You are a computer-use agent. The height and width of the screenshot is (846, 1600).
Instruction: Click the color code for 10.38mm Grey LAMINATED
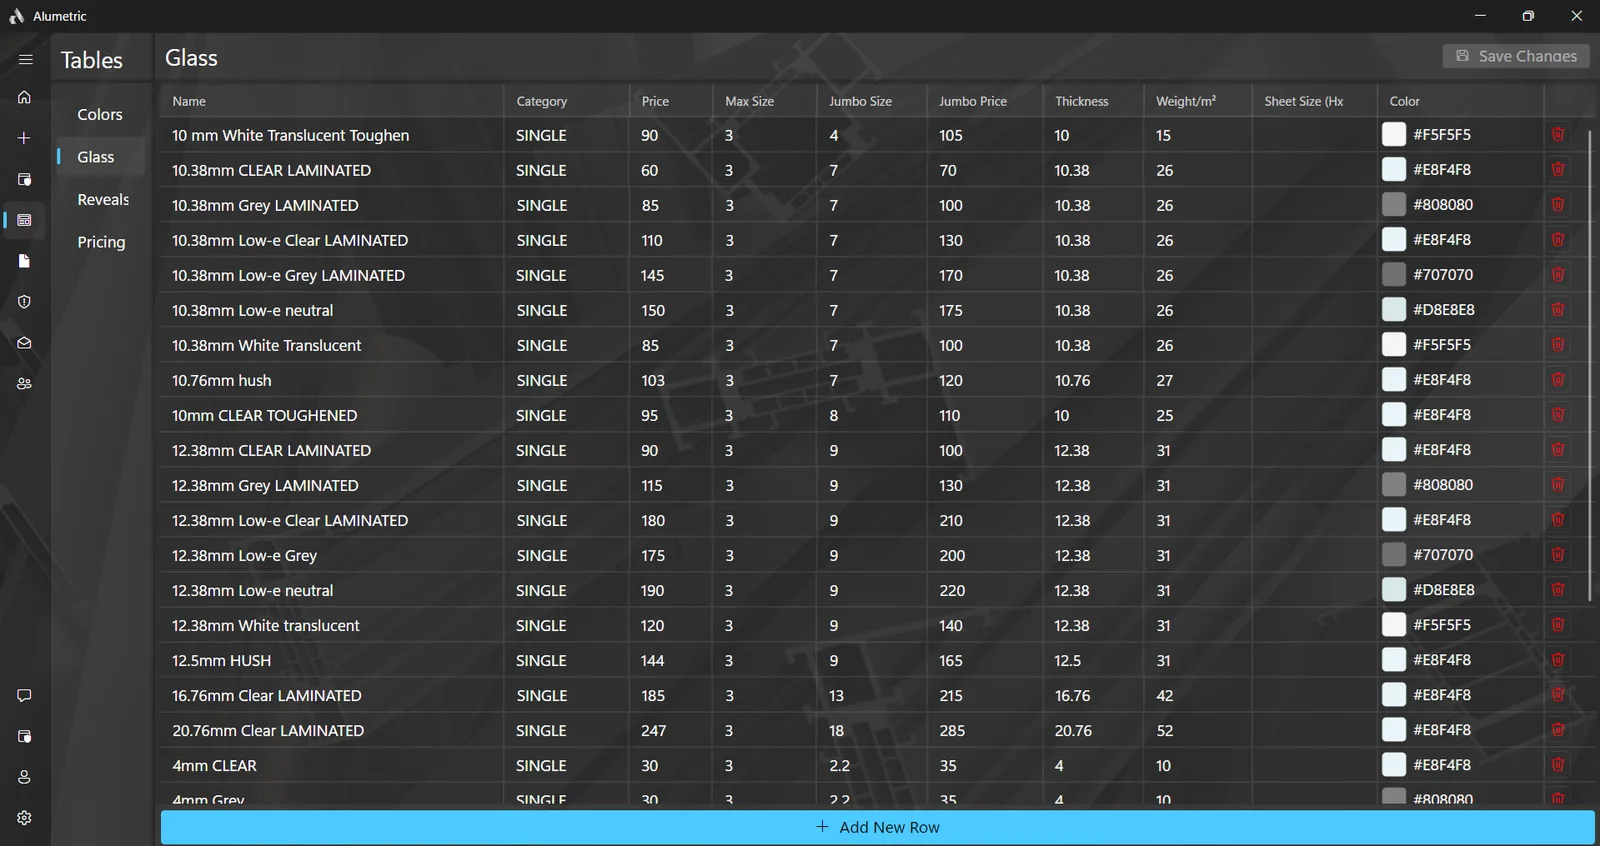tap(1443, 204)
